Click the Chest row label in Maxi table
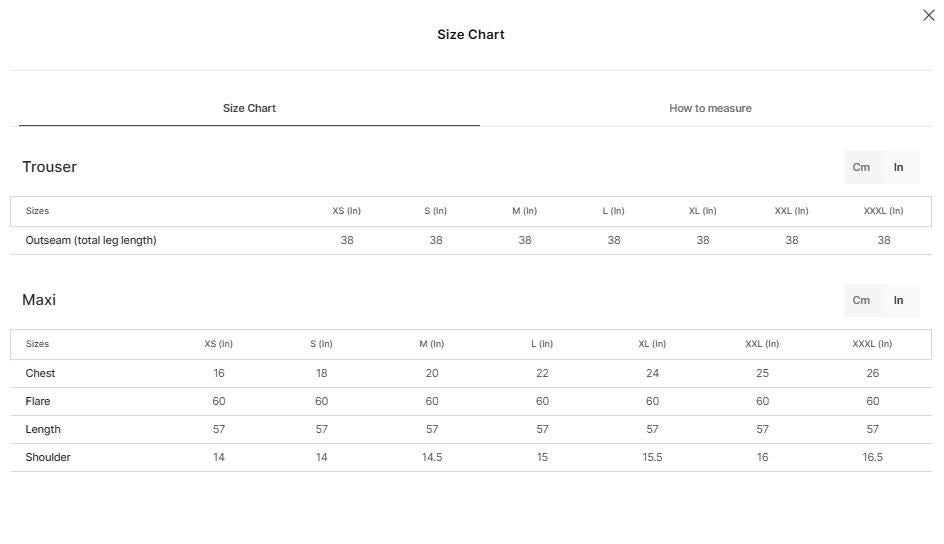944x544 pixels. (40, 373)
